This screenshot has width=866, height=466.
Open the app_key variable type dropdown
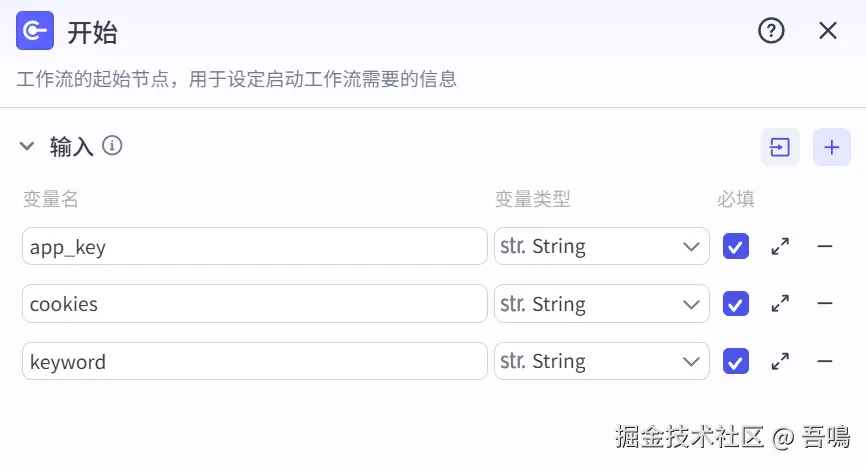[x=601, y=246]
